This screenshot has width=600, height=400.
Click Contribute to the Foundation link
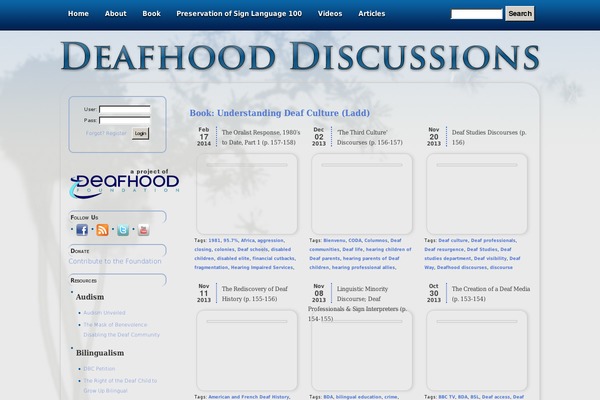[x=115, y=261]
